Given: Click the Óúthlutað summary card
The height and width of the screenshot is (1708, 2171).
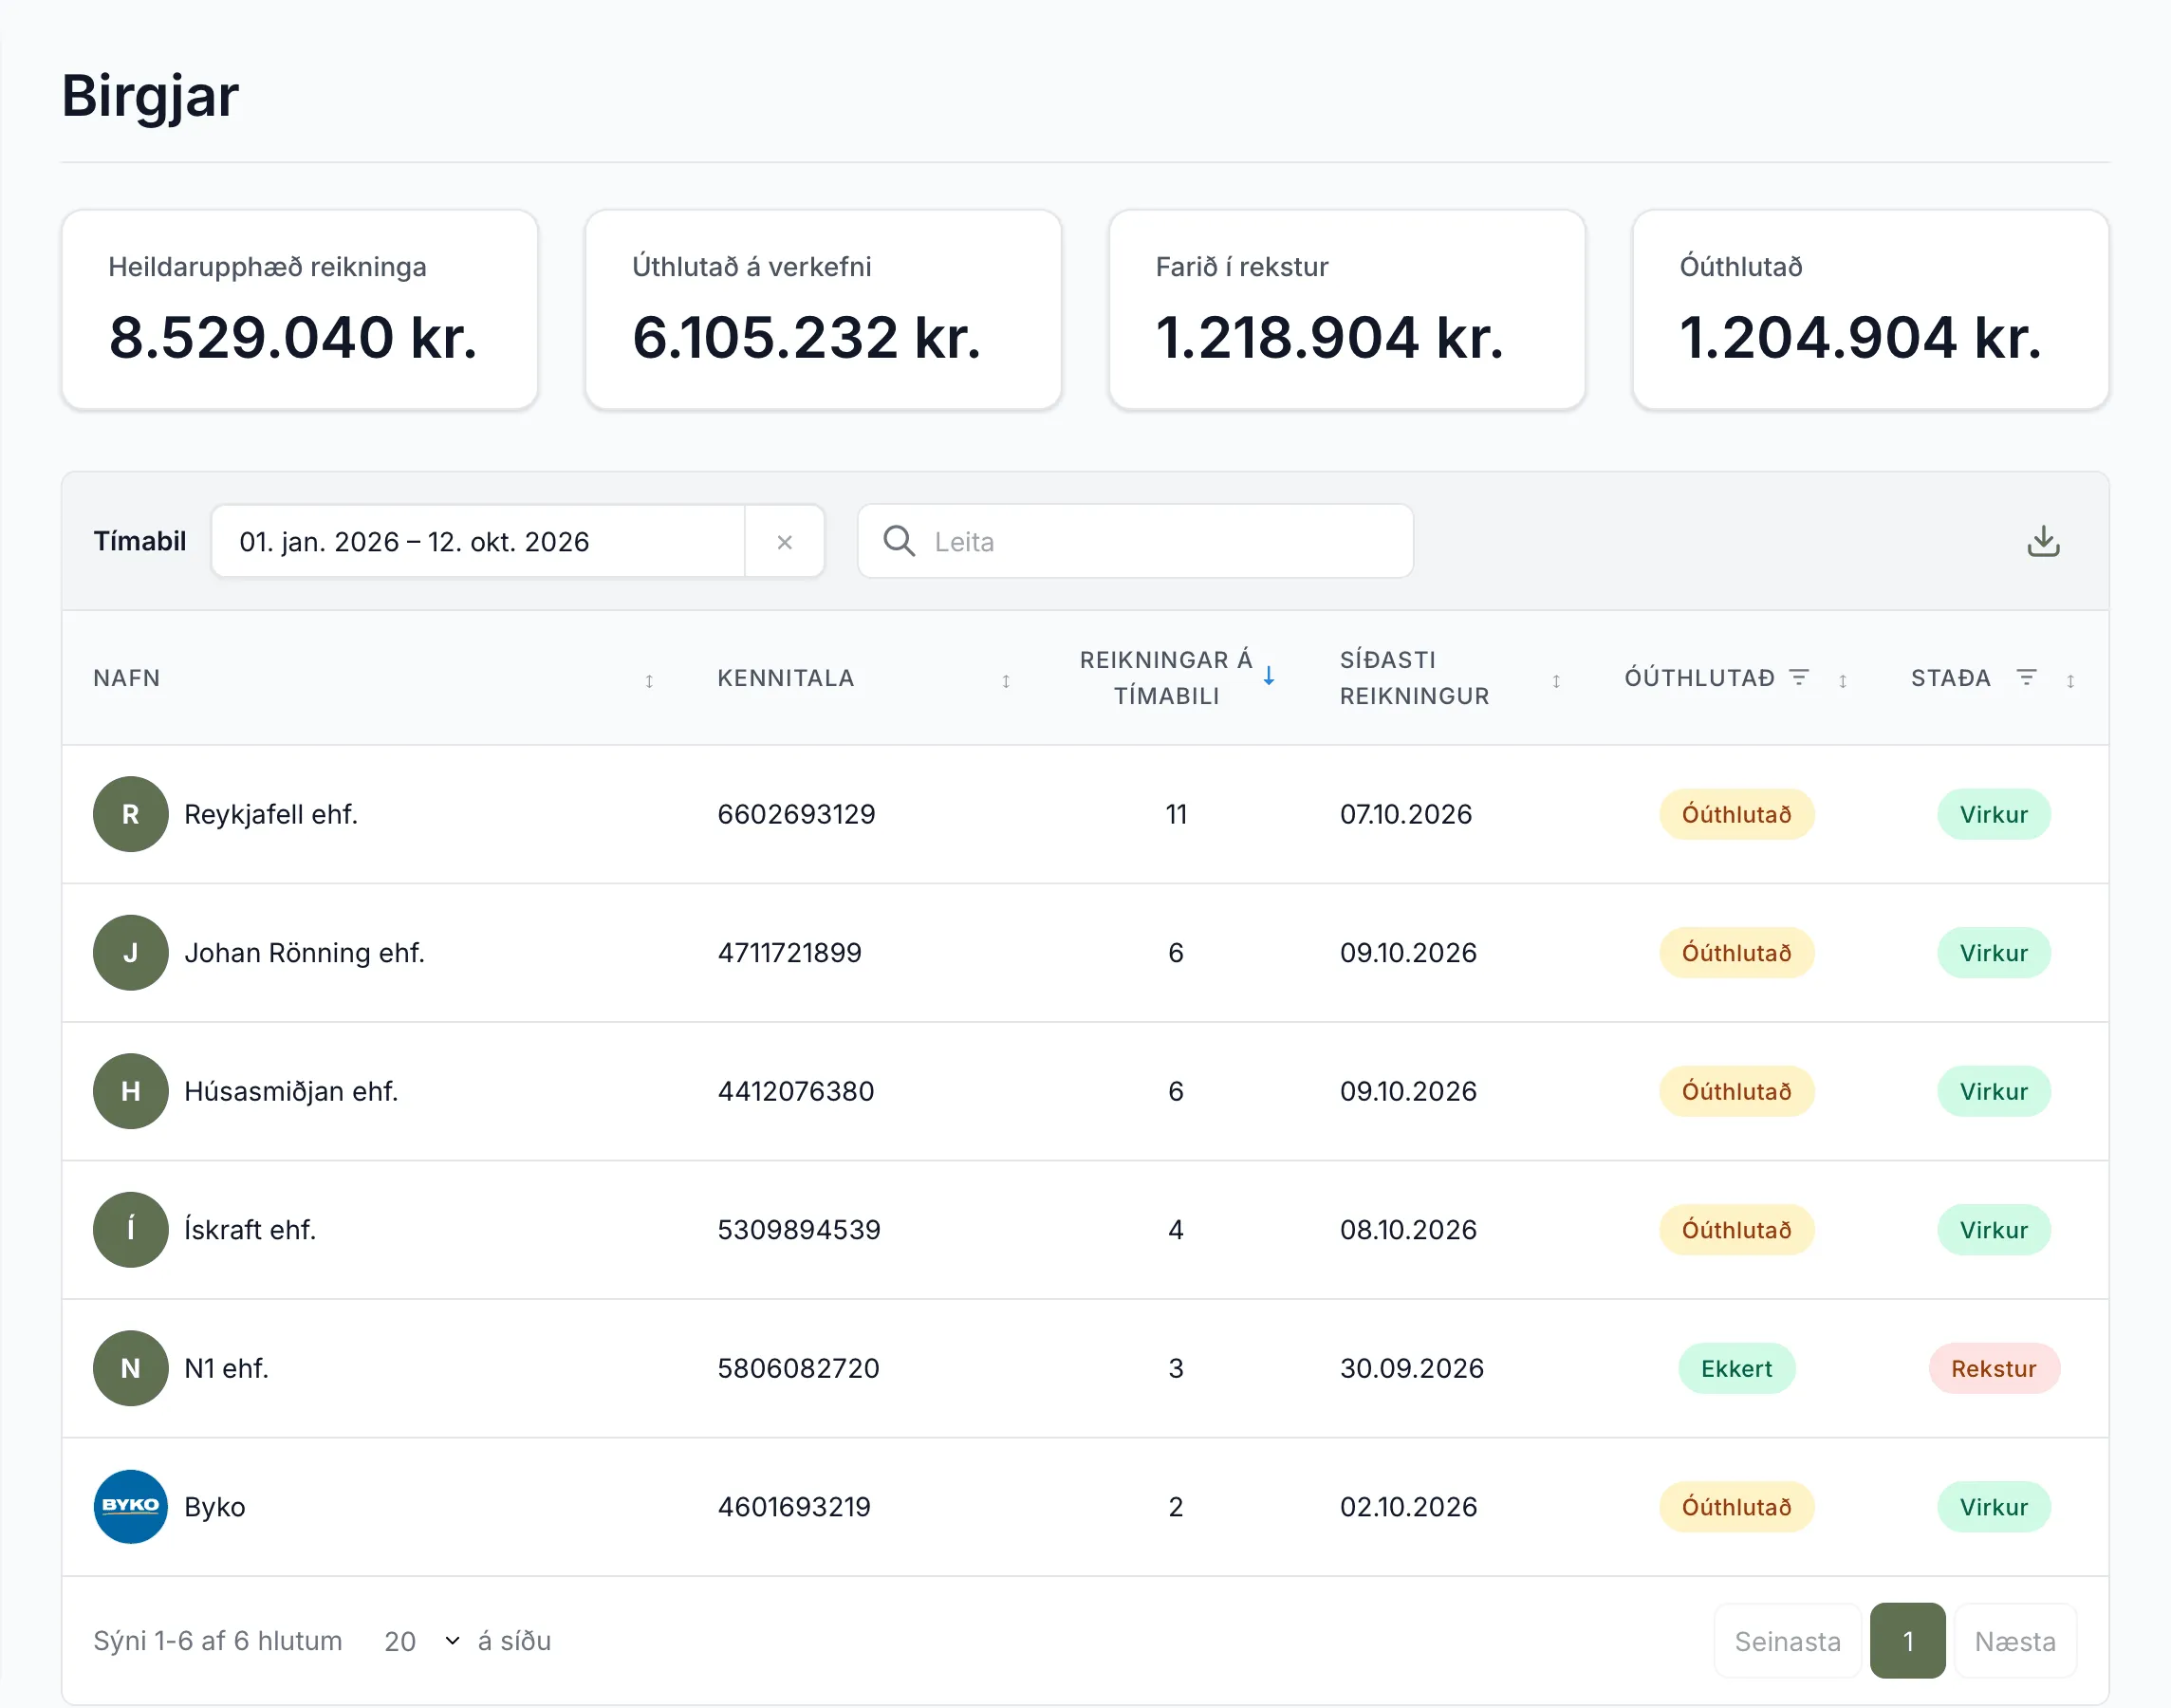Looking at the screenshot, I should [1870, 310].
